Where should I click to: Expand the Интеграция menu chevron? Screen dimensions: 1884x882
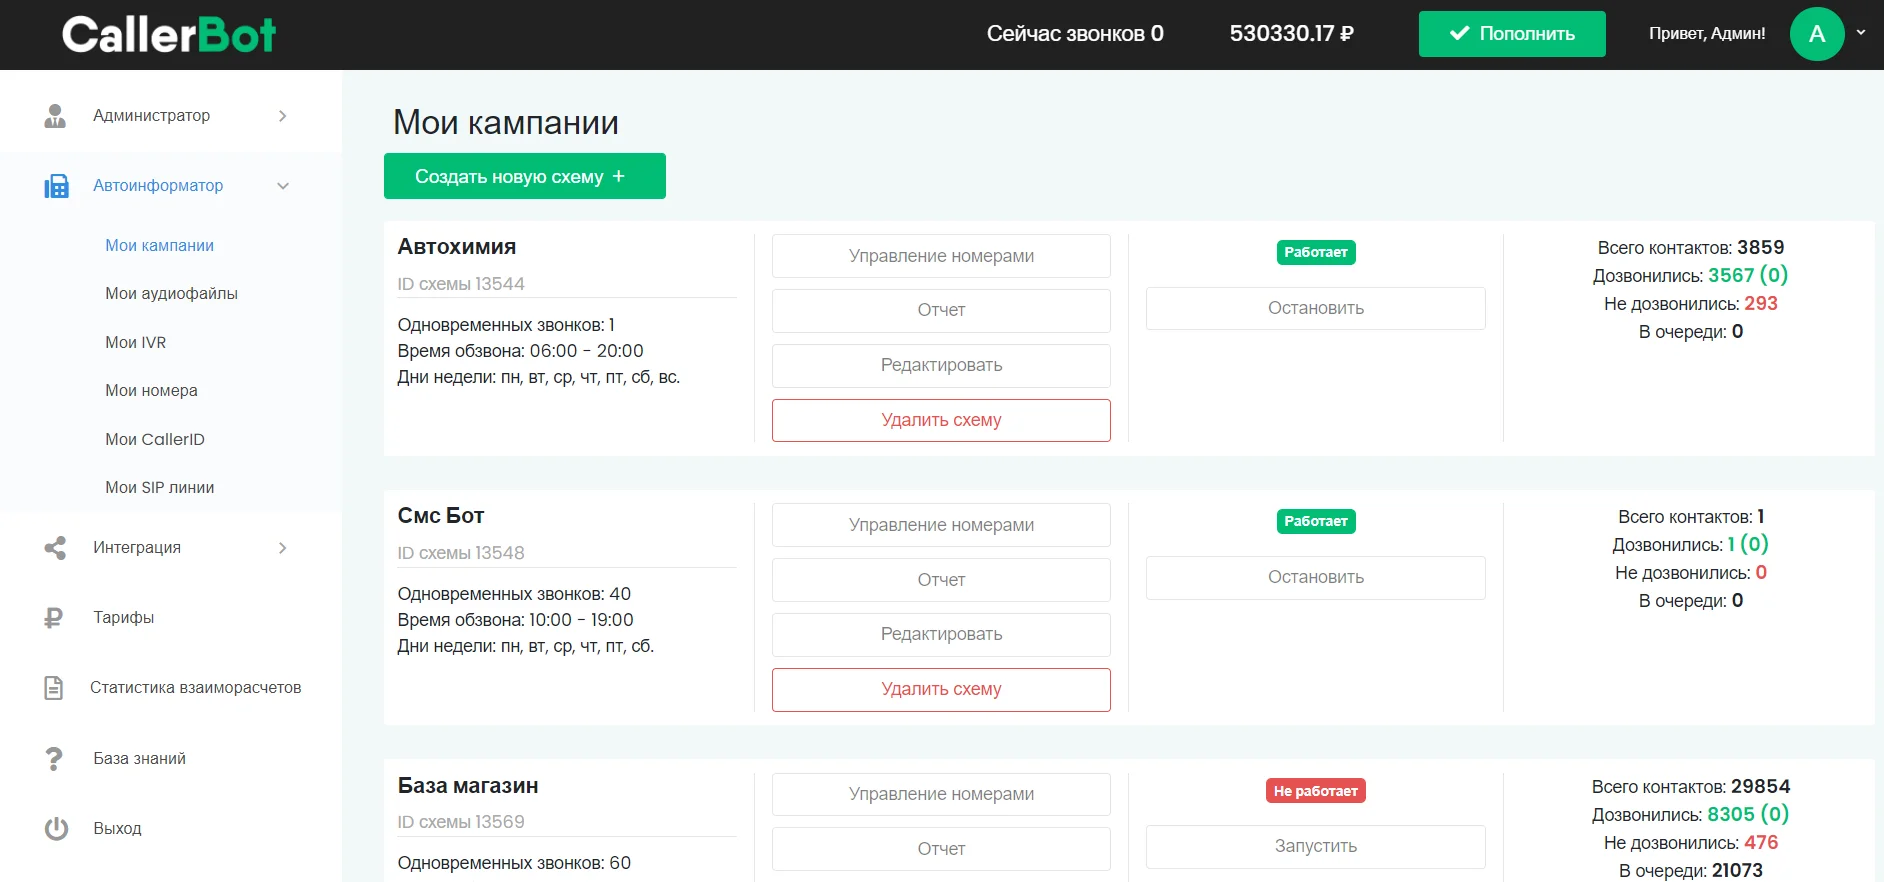(283, 548)
